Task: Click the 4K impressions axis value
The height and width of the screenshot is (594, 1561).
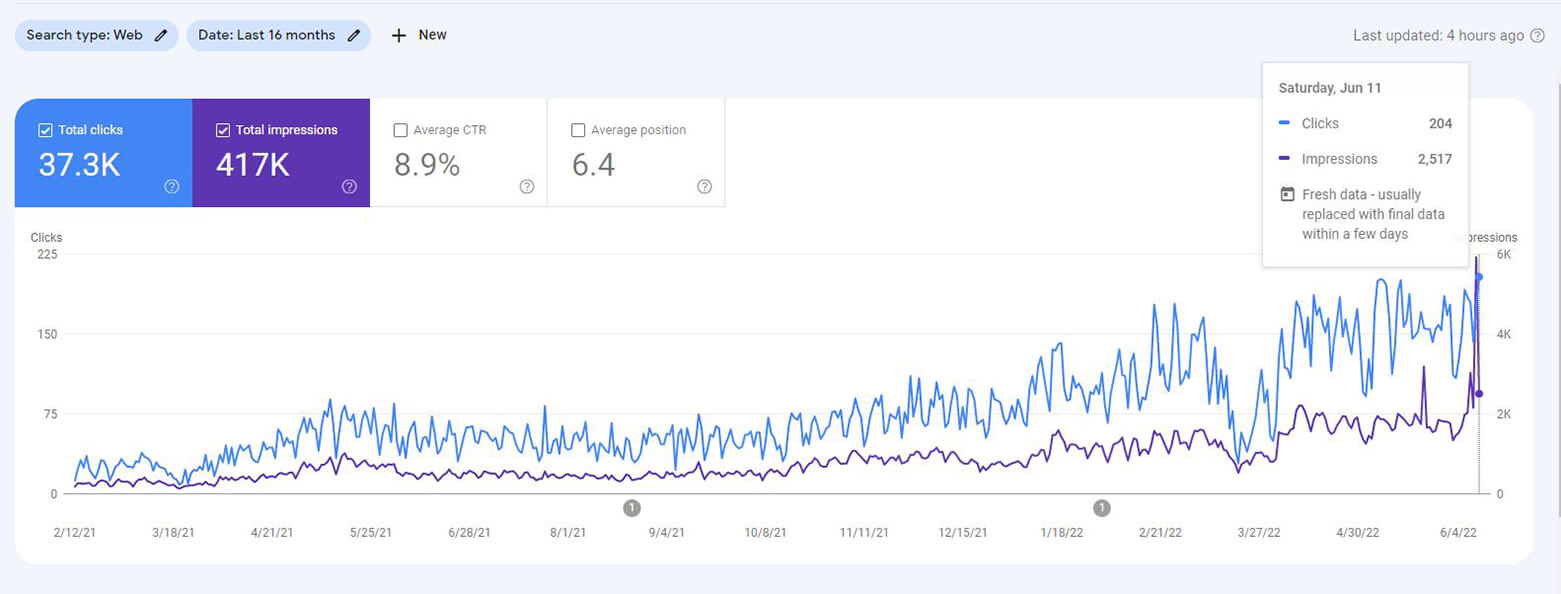Action: [x=1504, y=334]
